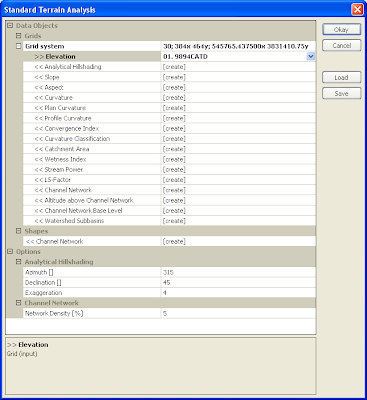Select the Exaggeration option label
The width and height of the screenshot is (367, 400).
point(43,293)
